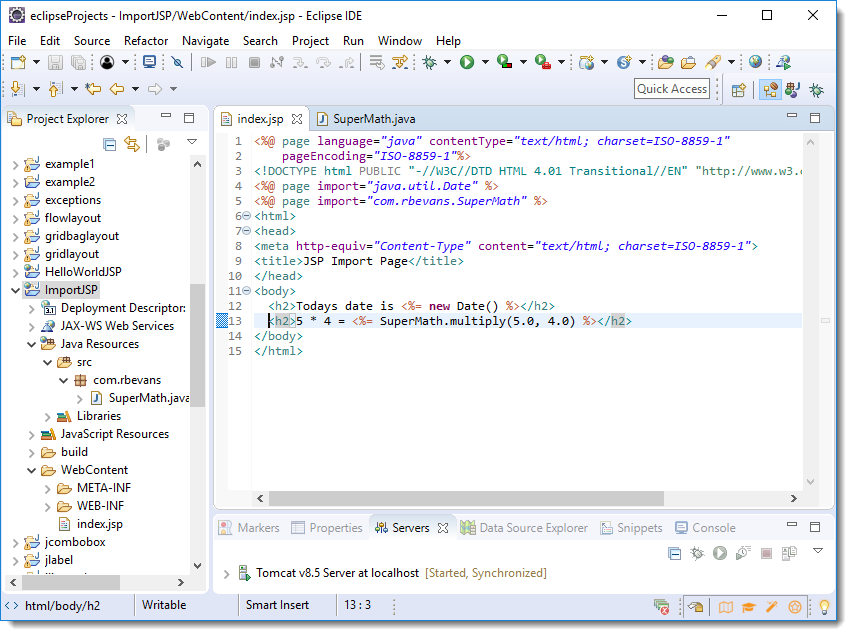
Task: Click the New wizard toolbar icon
Action: click(x=18, y=63)
